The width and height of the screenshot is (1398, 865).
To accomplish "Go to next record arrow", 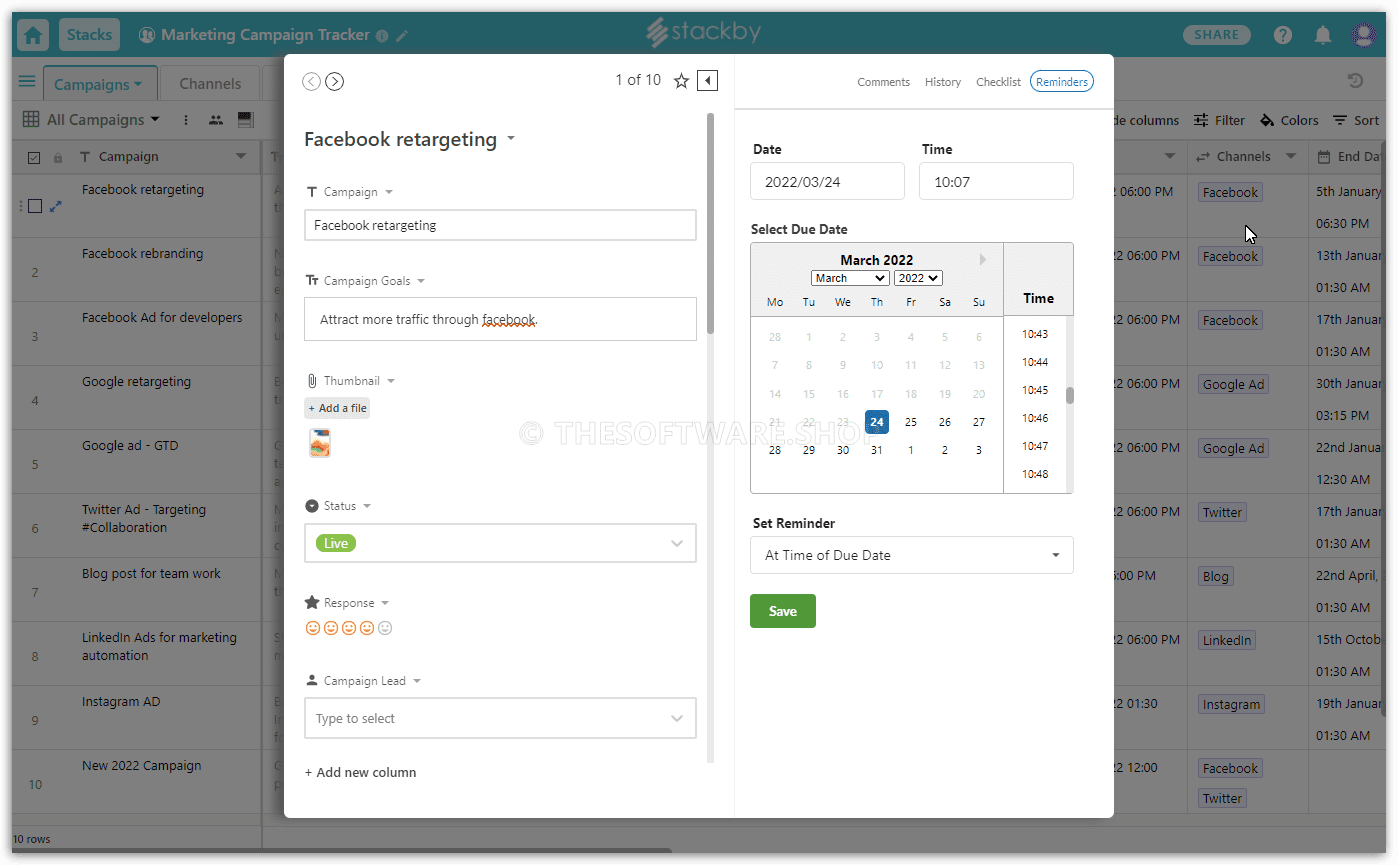I will tap(335, 81).
